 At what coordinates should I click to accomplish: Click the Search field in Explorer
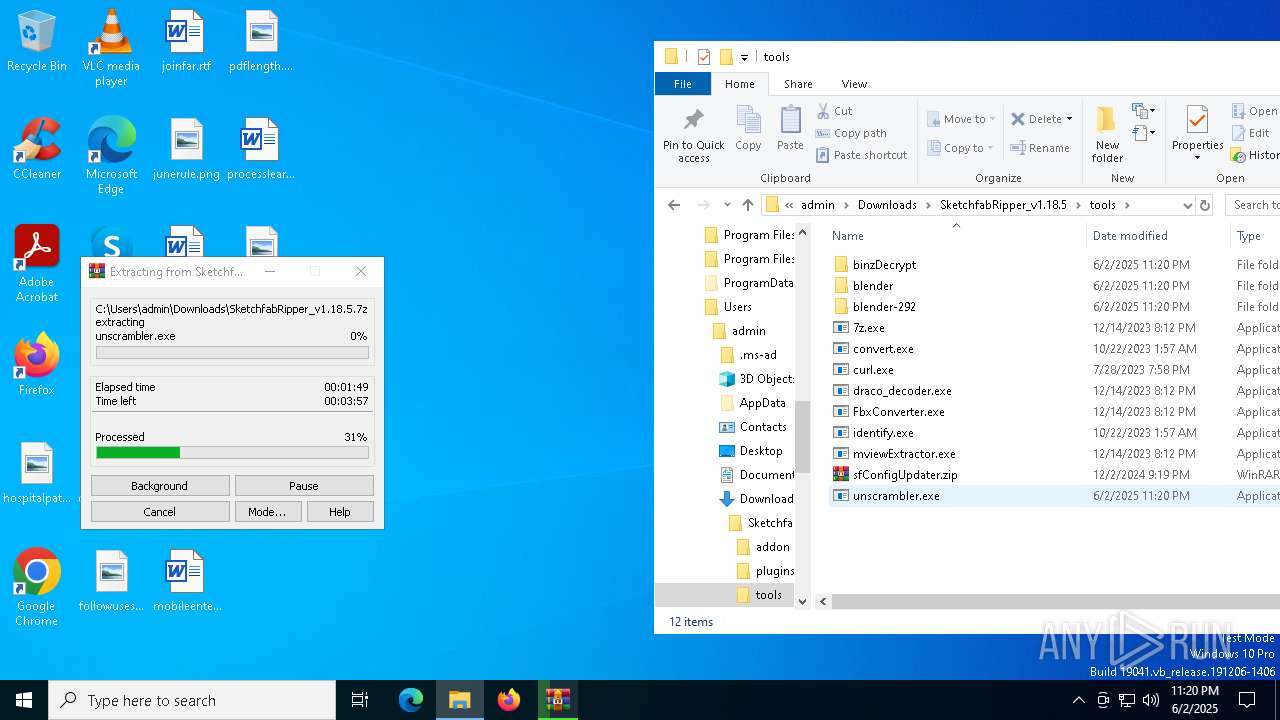pos(1254,205)
